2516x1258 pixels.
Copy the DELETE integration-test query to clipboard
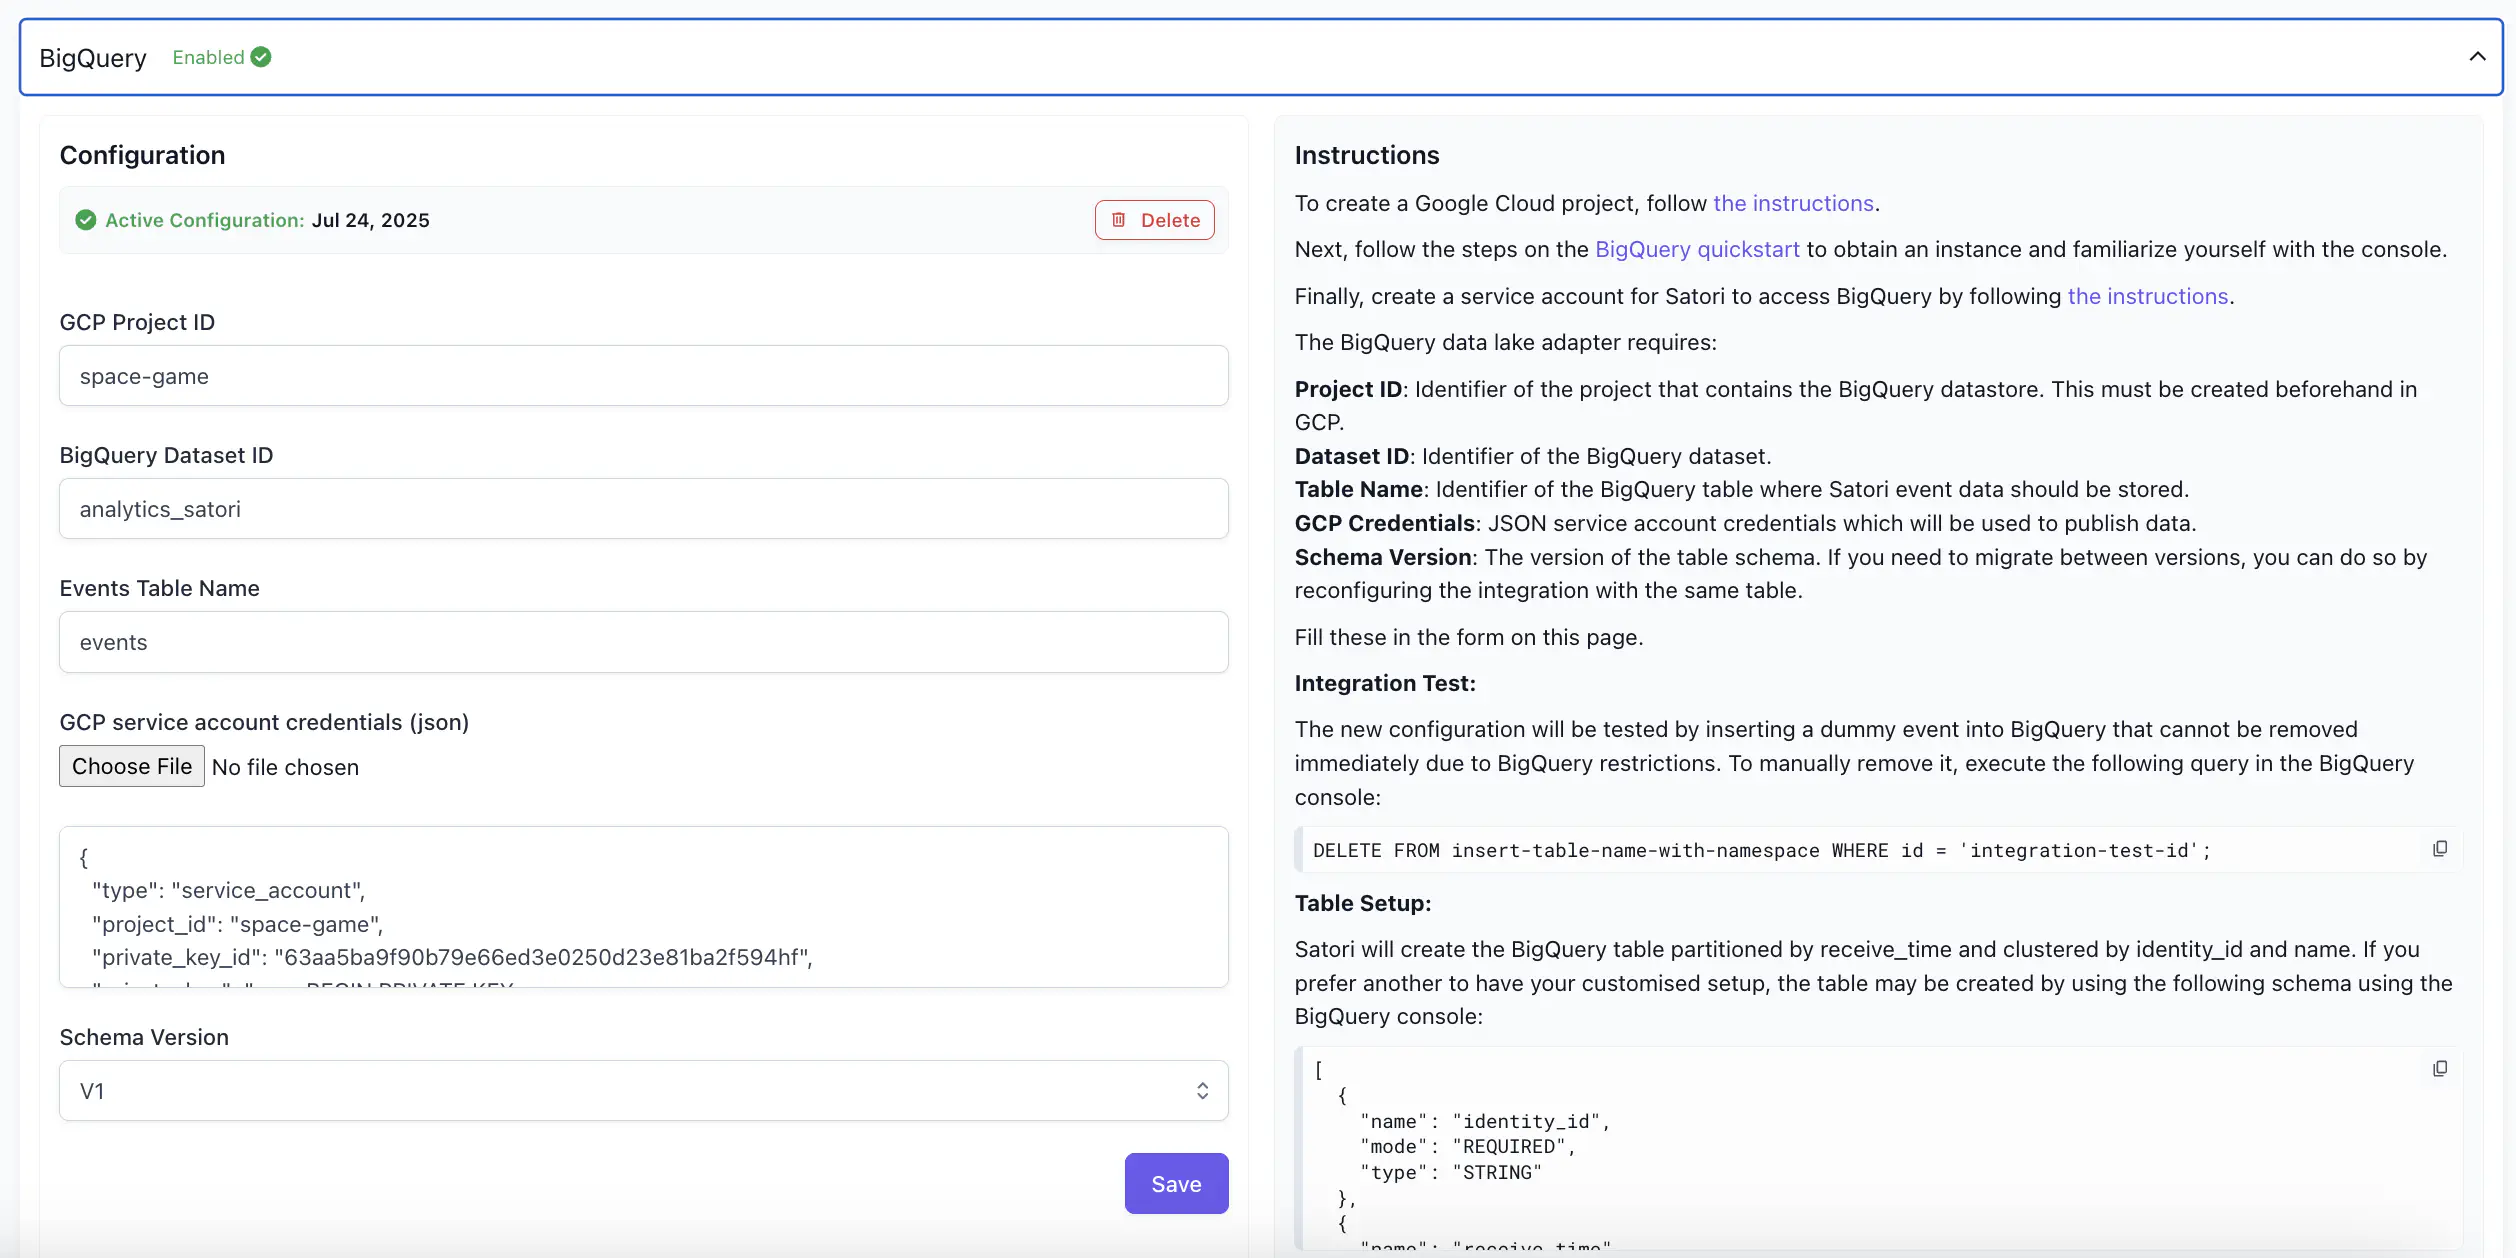coord(2440,848)
